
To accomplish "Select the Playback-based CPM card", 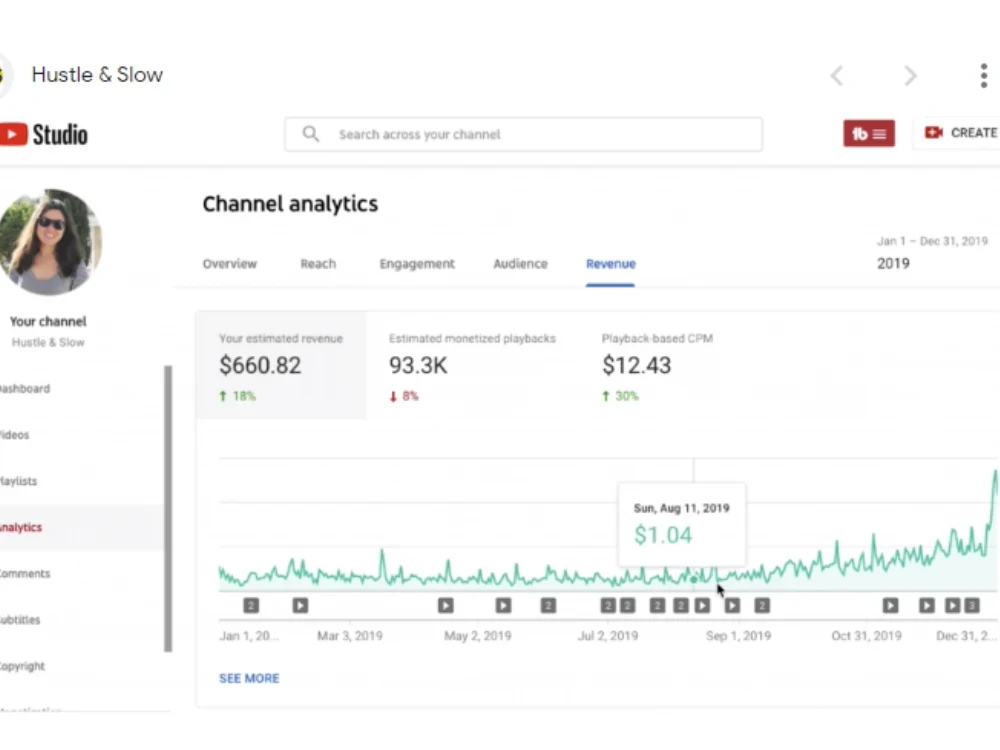I will (657, 366).
